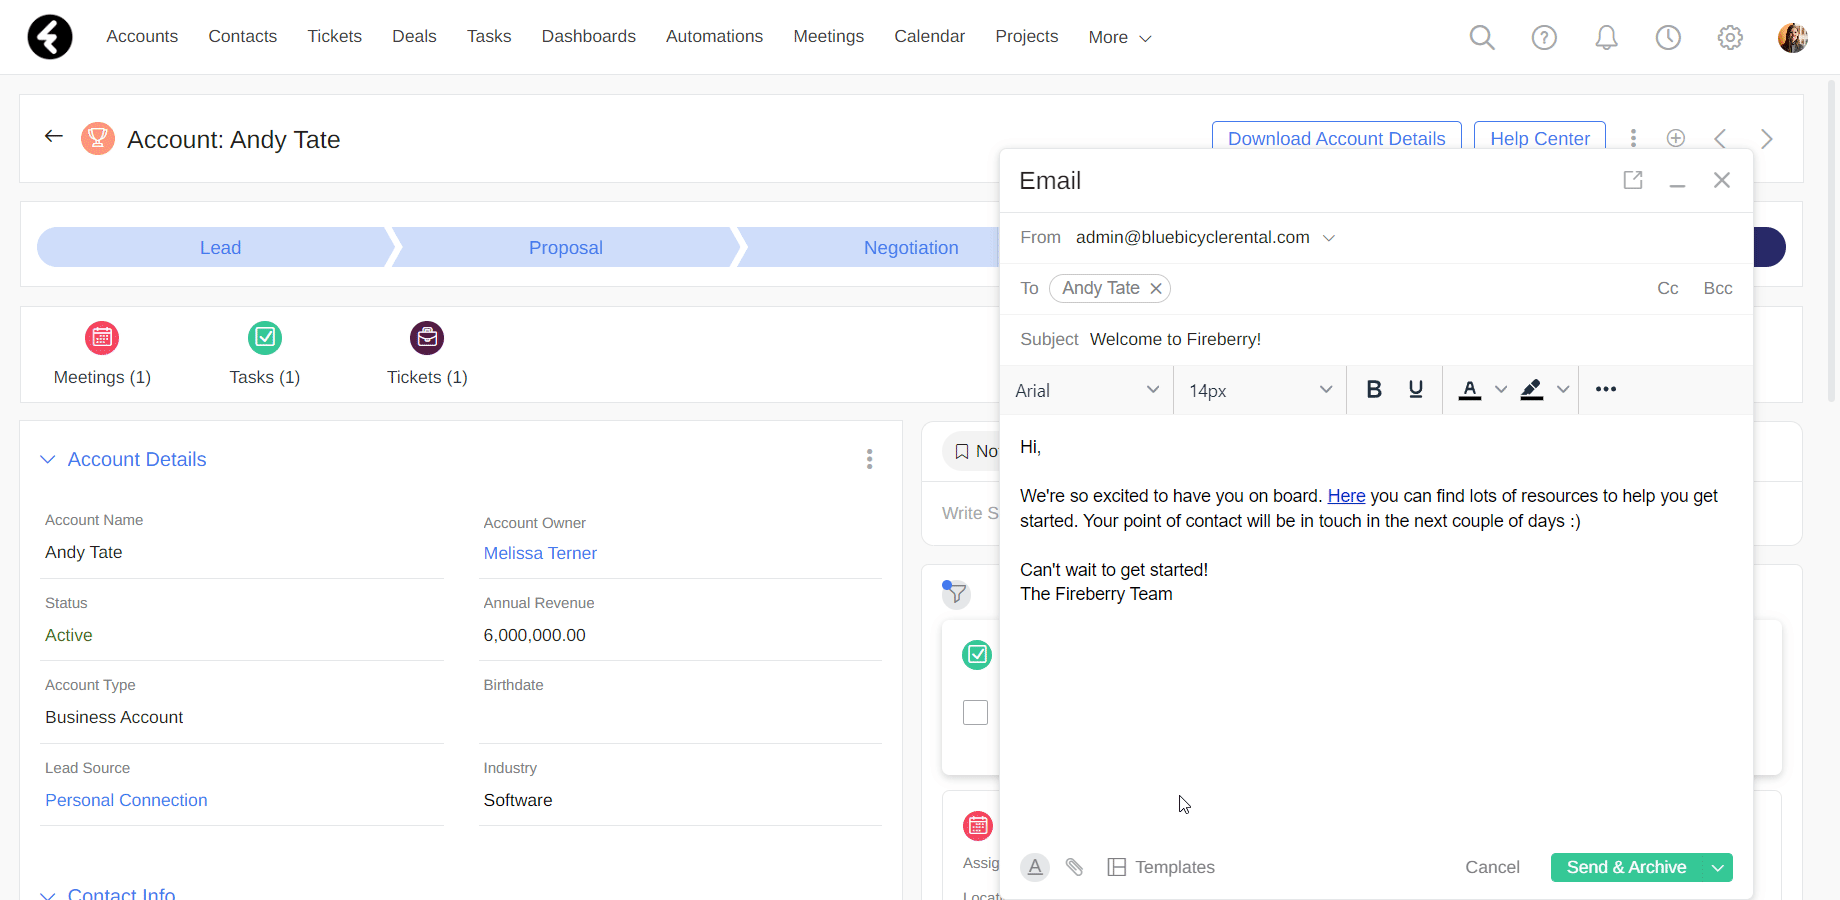
Task: Open the Calendar menu item
Action: [930, 36]
